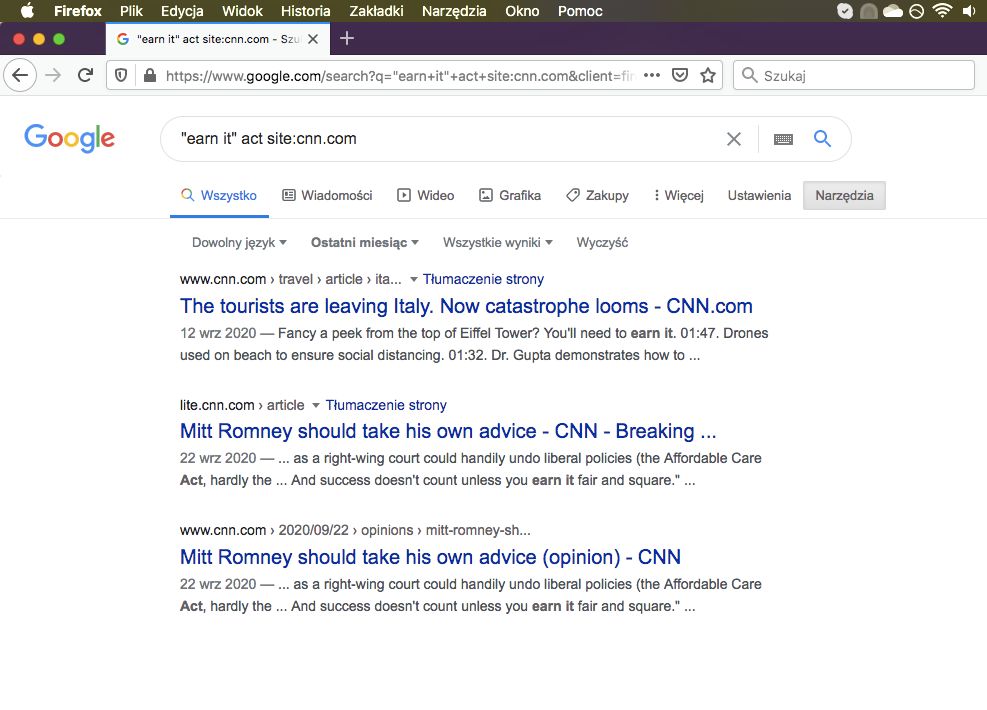Screen dimensions: 987x710
Task: Open the macOS Wi-Fi status icon
Action: [x=941, y=11]
